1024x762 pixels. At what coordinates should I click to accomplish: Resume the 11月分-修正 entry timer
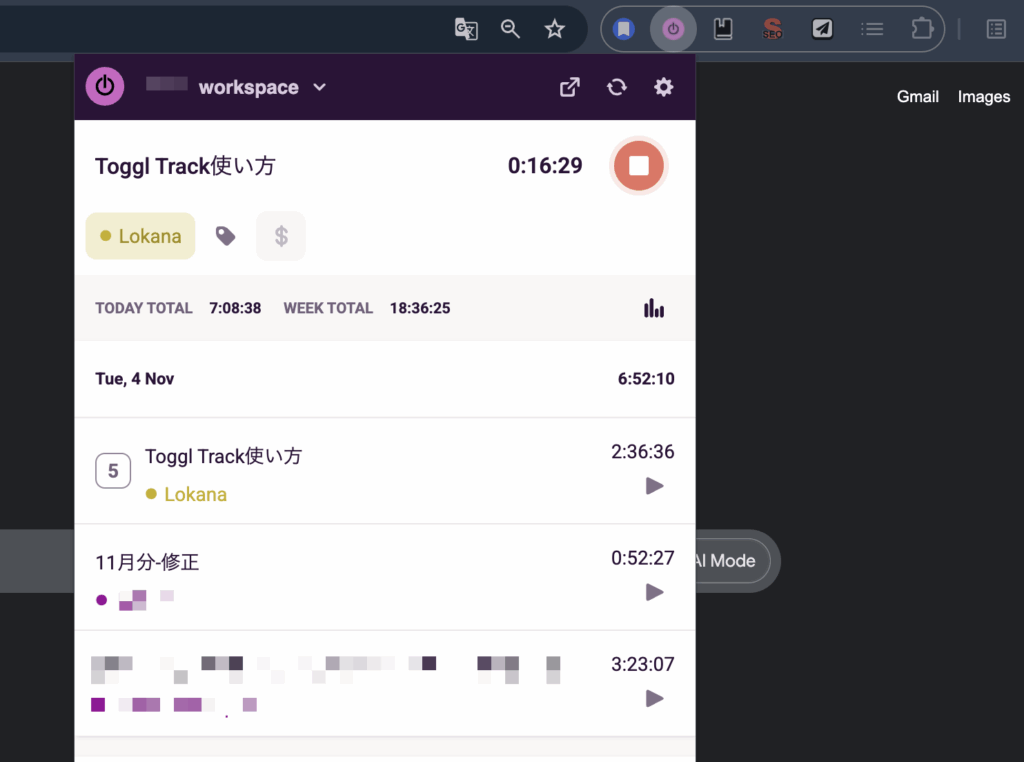pyautogui.click(x=654, y=592)
